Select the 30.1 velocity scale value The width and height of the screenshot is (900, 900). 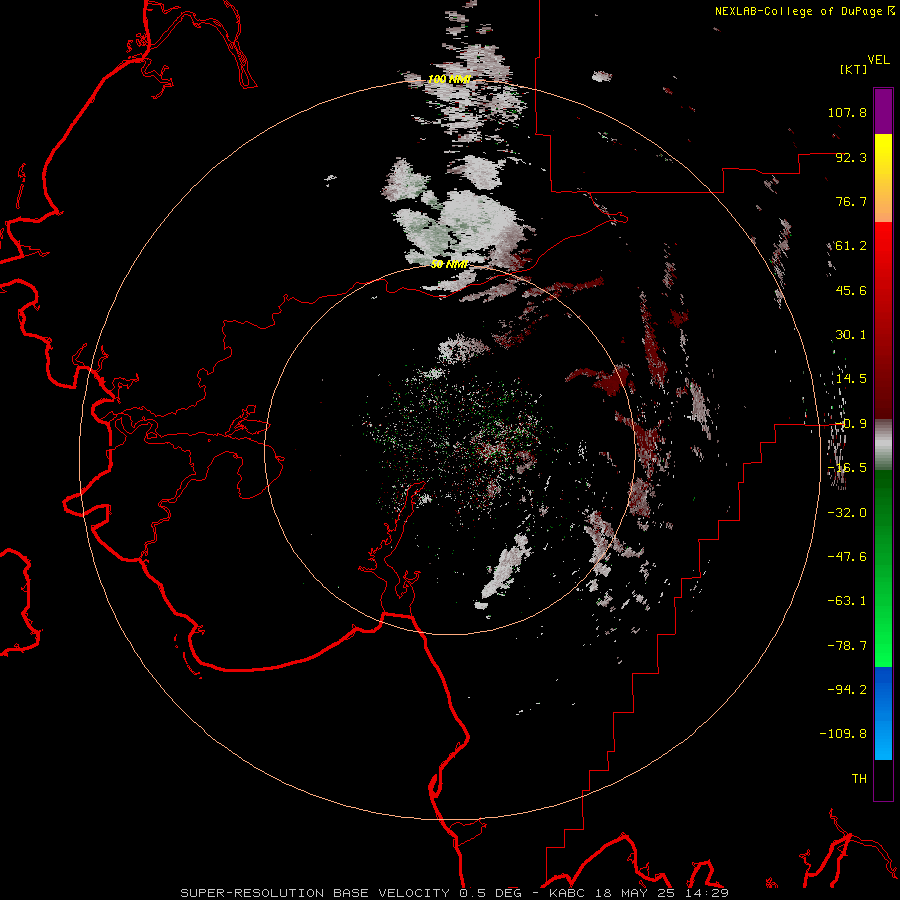[851, 335]
